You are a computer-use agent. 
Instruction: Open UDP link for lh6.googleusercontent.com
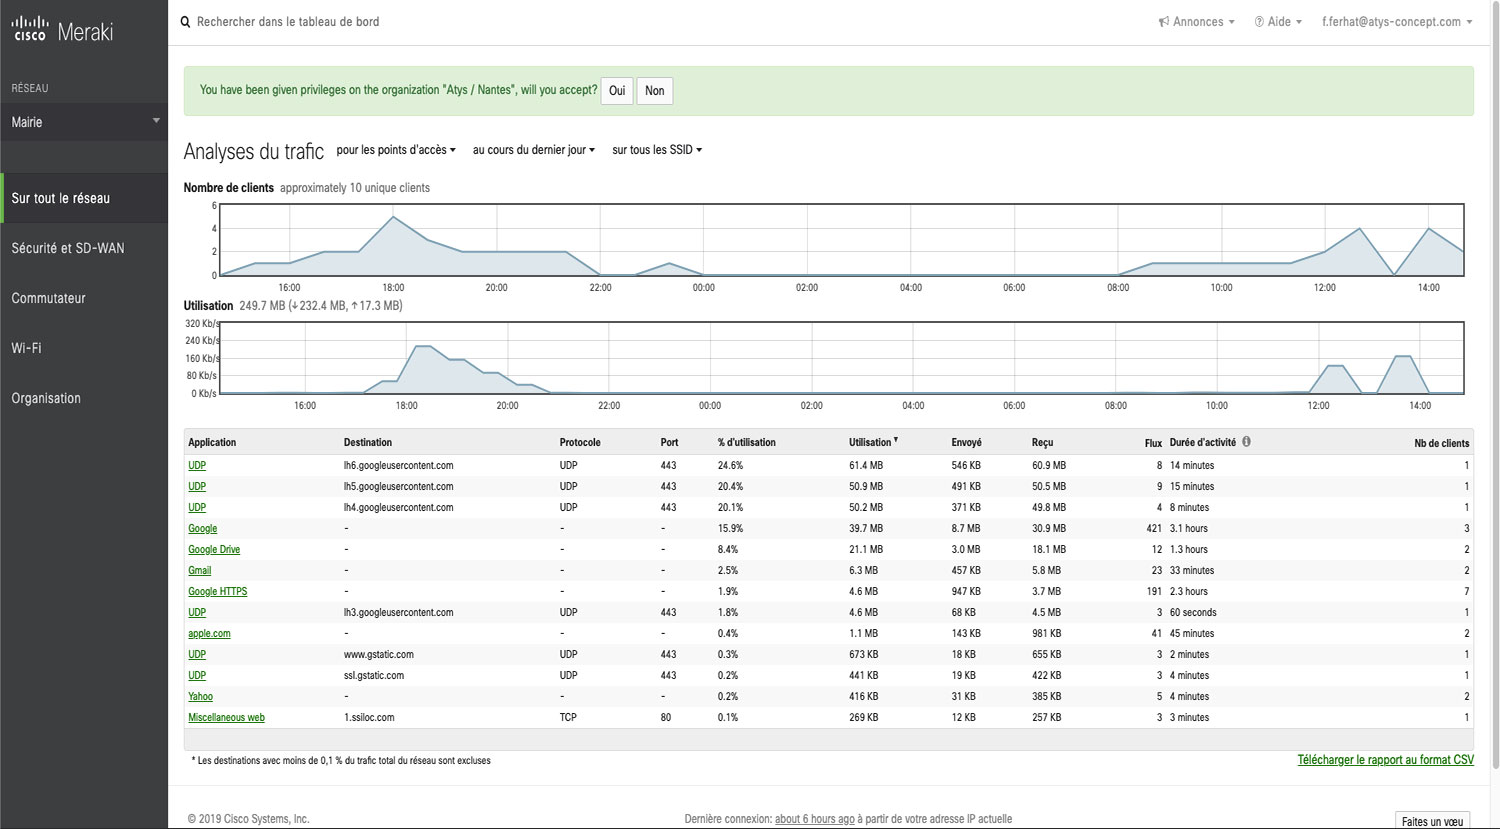[197, 465]
